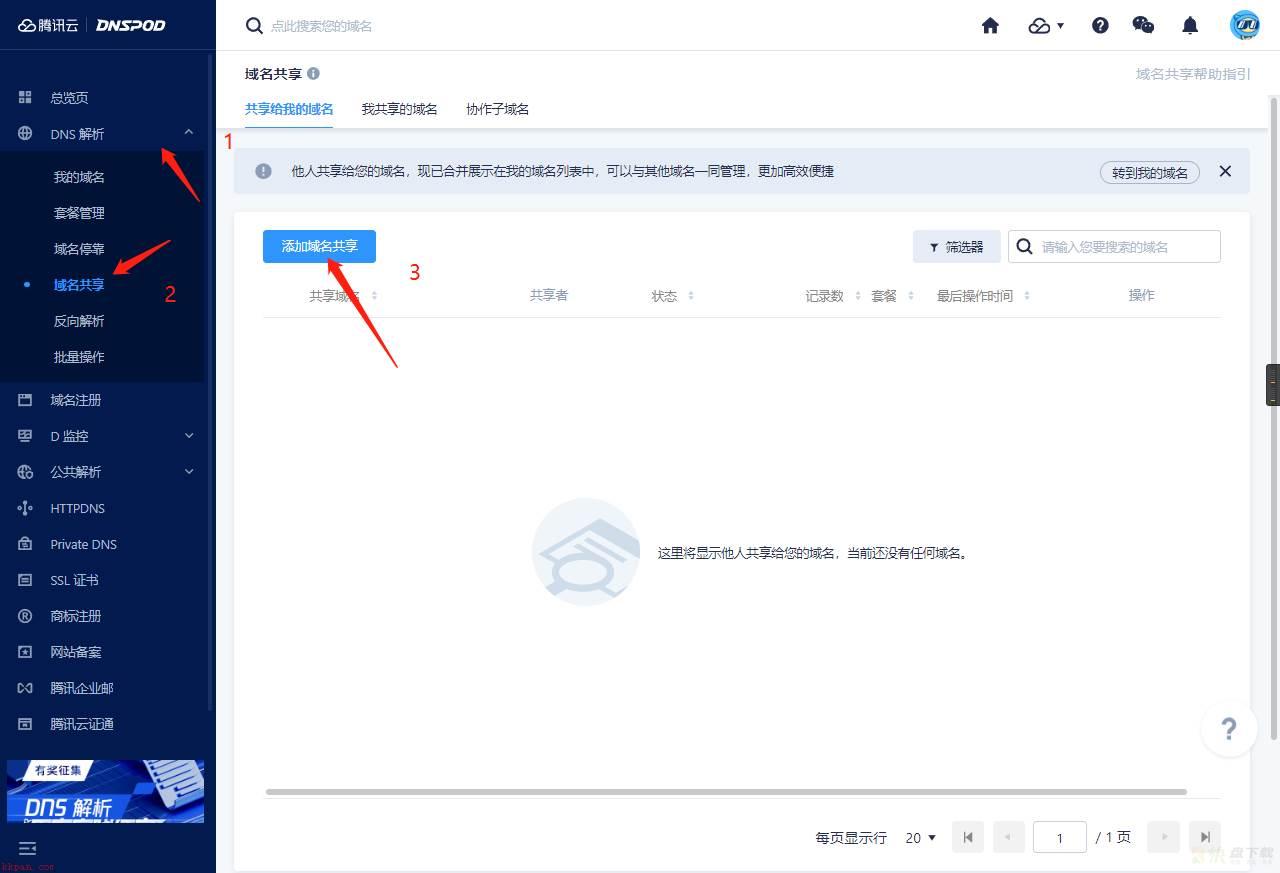
Task: Open the notifications bell icon
Action: tap(1190, 25)
